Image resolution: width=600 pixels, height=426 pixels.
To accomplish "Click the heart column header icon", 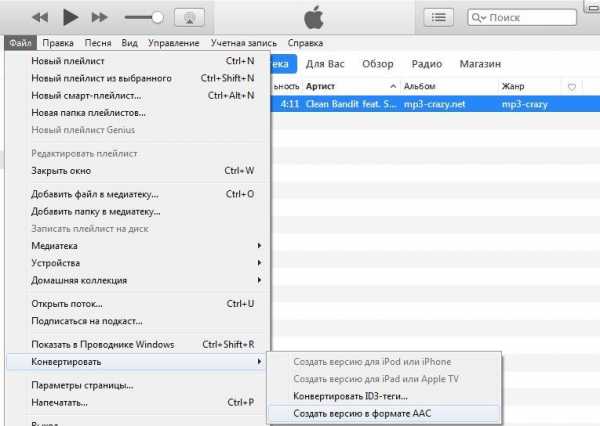I will point(571,87).
